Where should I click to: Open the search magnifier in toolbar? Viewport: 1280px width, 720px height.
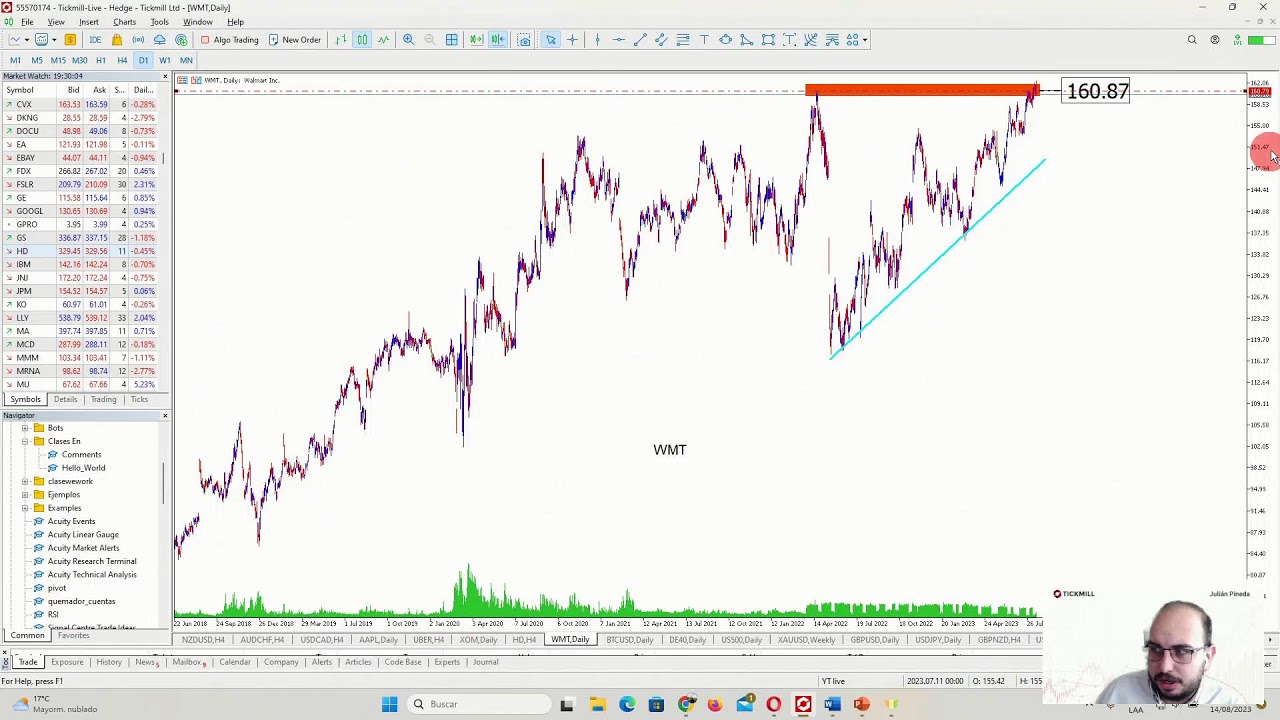(1192, 40)
